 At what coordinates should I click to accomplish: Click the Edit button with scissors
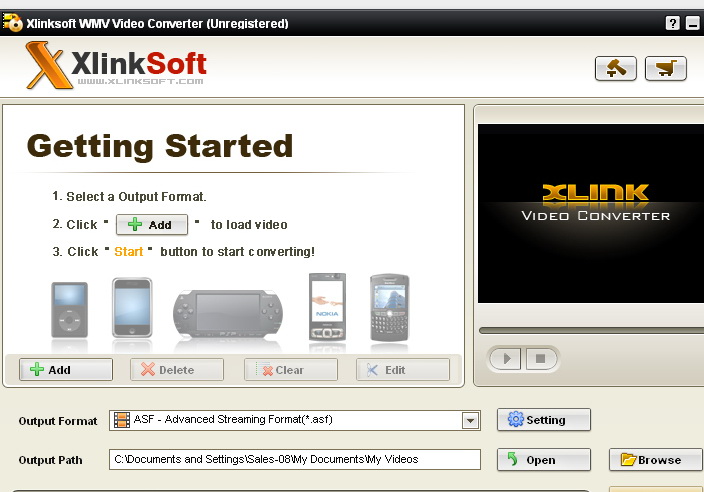403,370
